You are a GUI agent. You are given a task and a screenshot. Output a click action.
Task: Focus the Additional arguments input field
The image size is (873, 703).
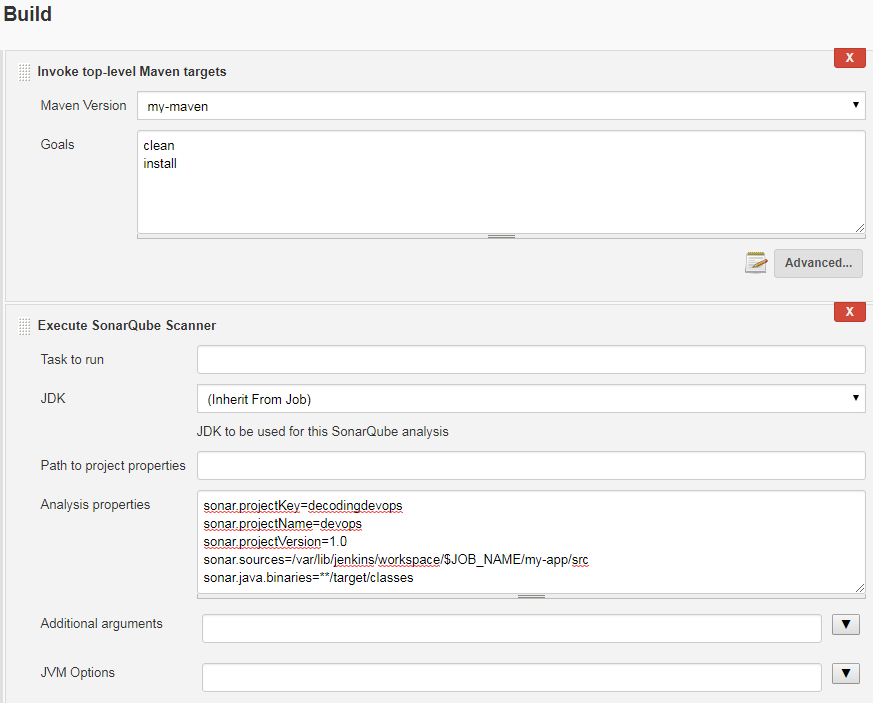(x=512, y=628)
